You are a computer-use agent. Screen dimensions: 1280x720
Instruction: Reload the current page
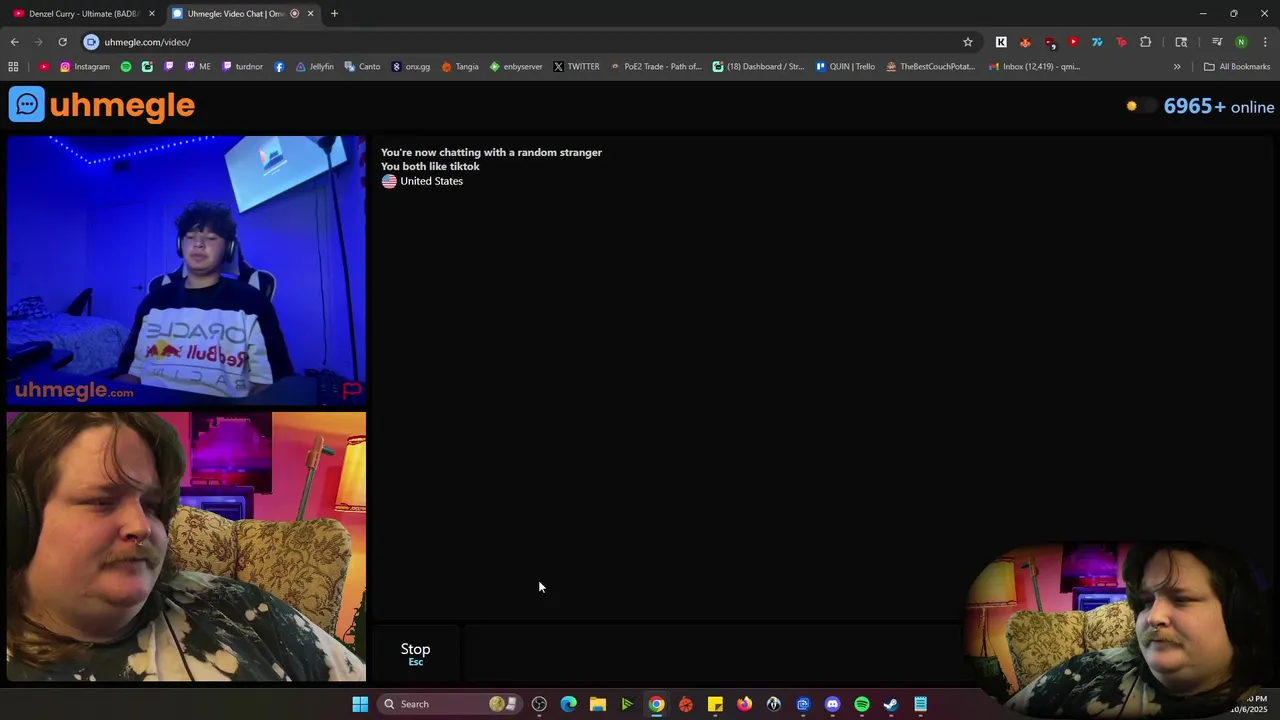coord(62,42)
